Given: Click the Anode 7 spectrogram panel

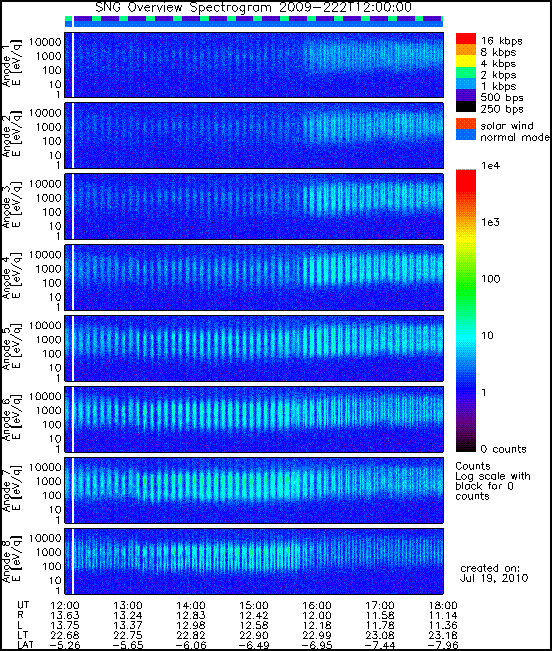Looking at the screenshot, I should click(x=254, y=490).
